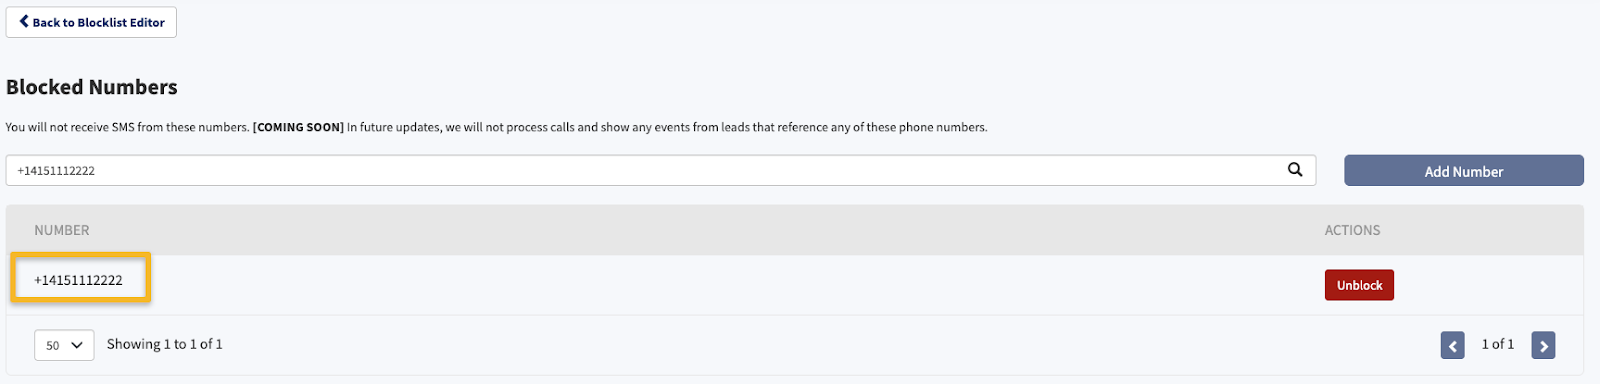Viewport: 1600px width, 384px height.
Task: Click the Blocked Numbers heading
Action: point(92,87)
